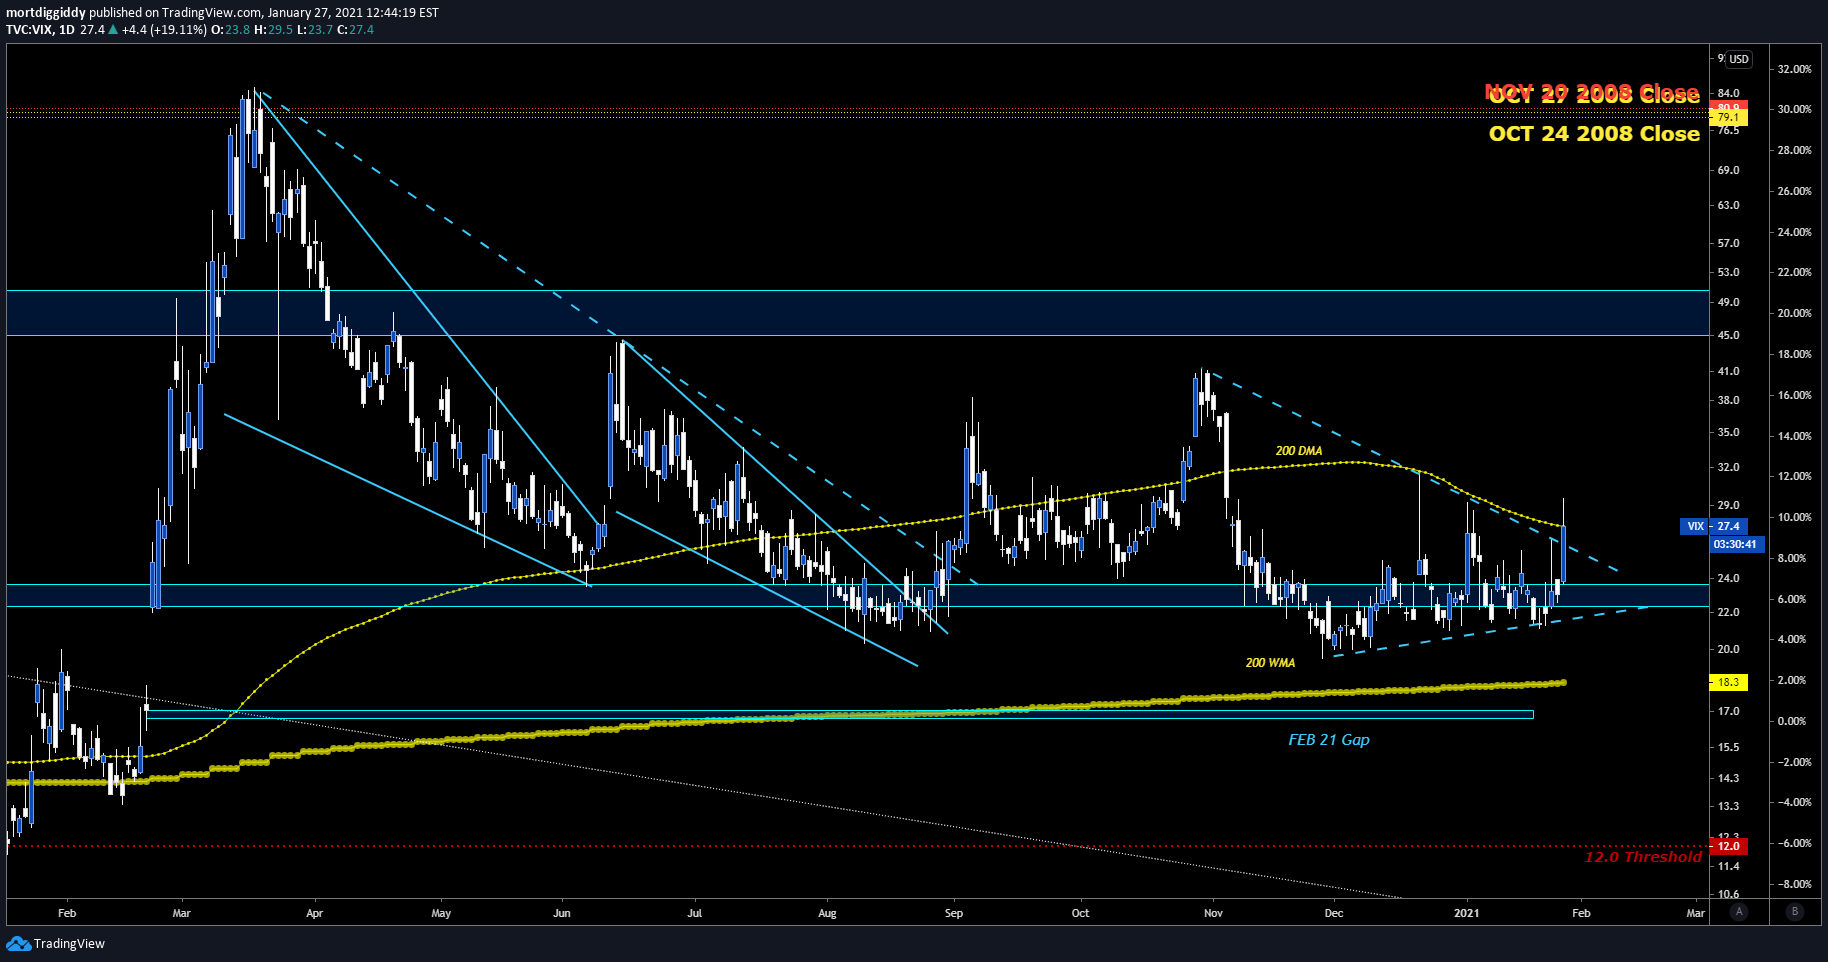Select the blue VIX price label tag
Screen dimensions: 1828x962
click(x=1695, y=526)
